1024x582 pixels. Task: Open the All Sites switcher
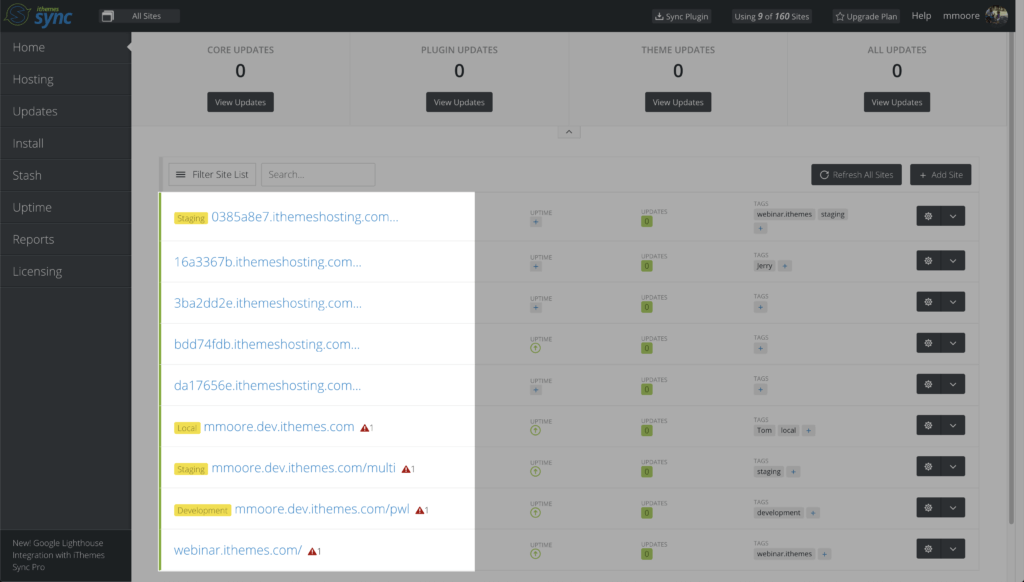tap(139, 16)
